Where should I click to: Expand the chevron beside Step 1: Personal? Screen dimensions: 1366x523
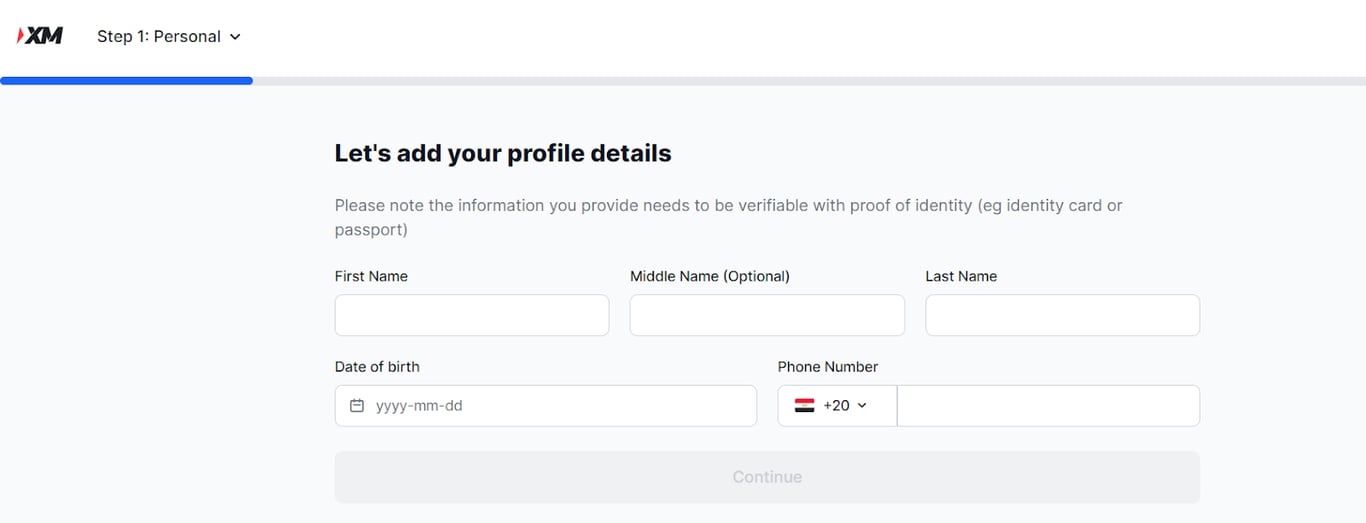[x=236, y=37]
